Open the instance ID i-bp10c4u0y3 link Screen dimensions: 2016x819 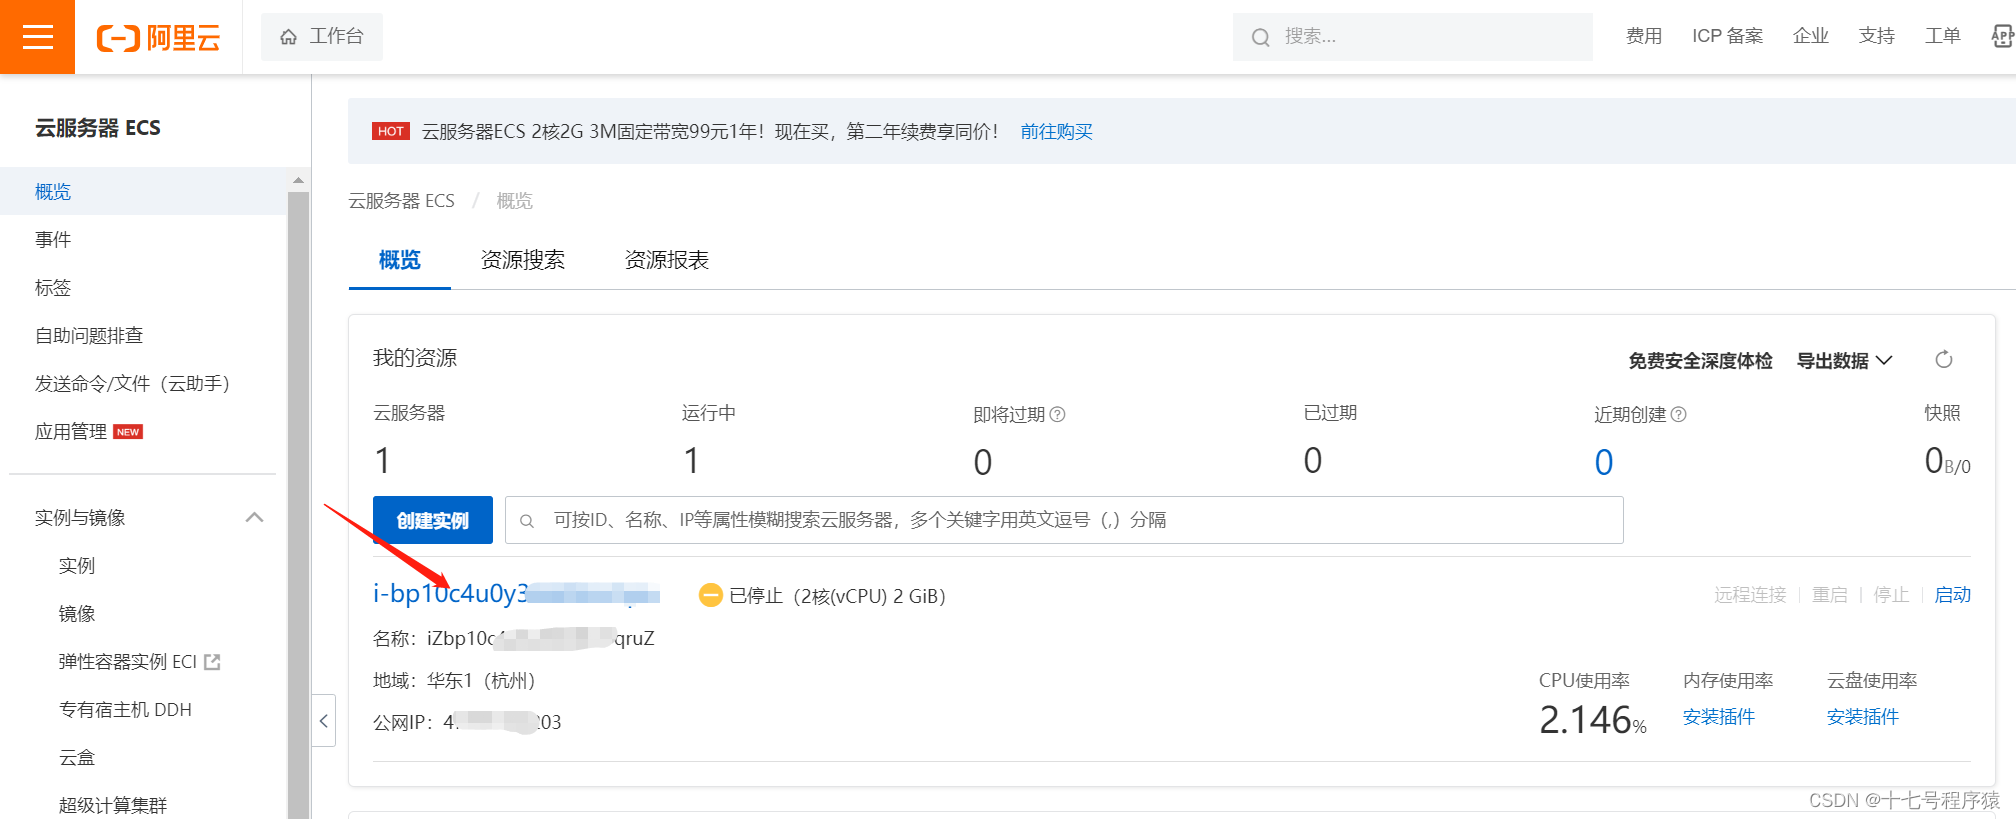516,594
